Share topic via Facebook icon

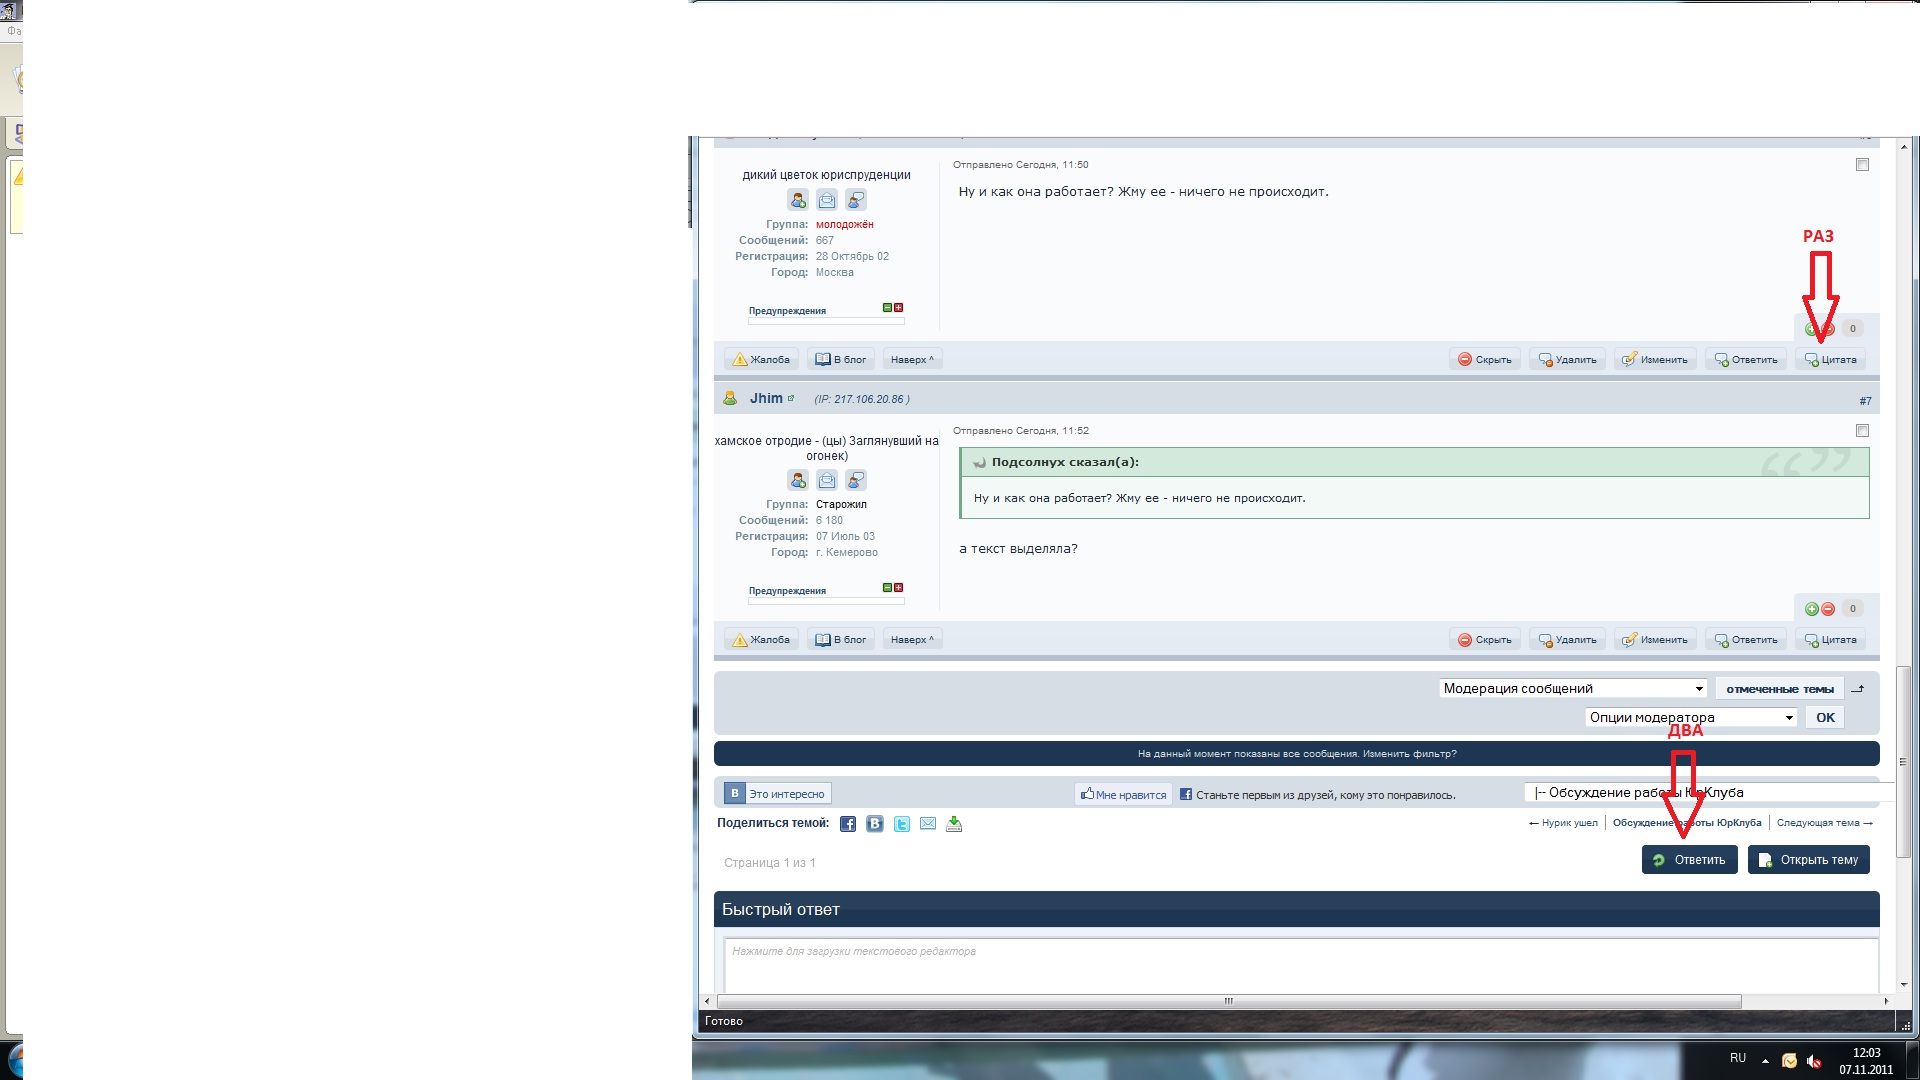click(x=847, y=824)
